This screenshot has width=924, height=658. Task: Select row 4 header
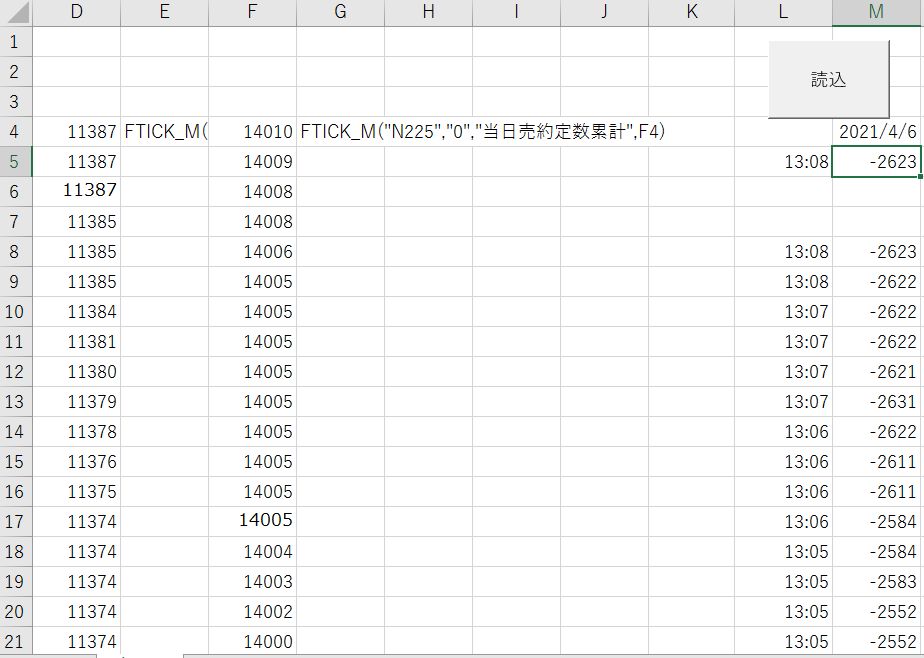pos(15,131)
